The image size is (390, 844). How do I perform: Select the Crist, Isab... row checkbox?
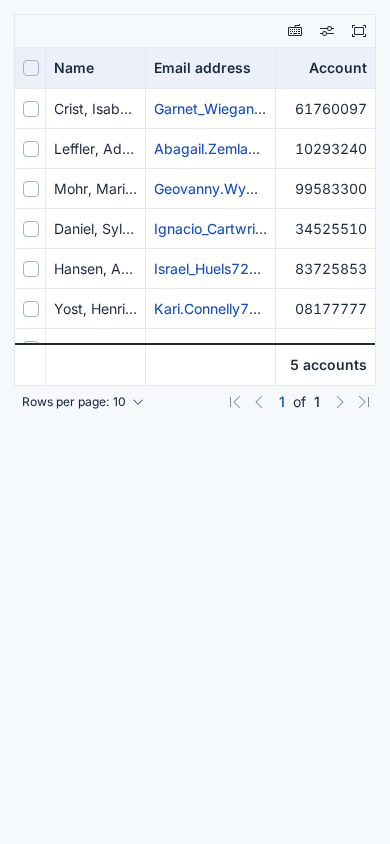pyautogui.click(x=31, y=109)
